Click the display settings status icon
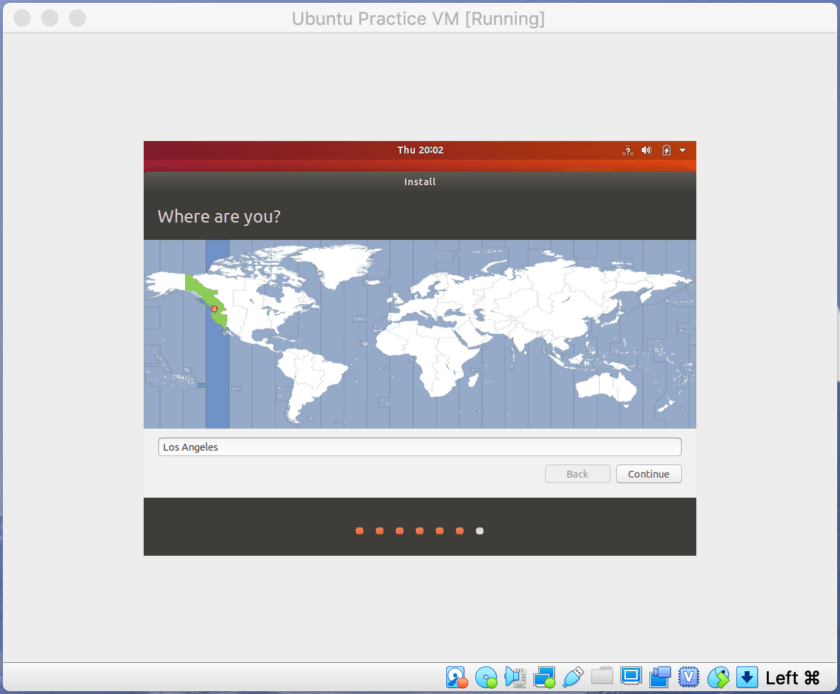Screen dimensions: 840x694 [x=631, y=676]
